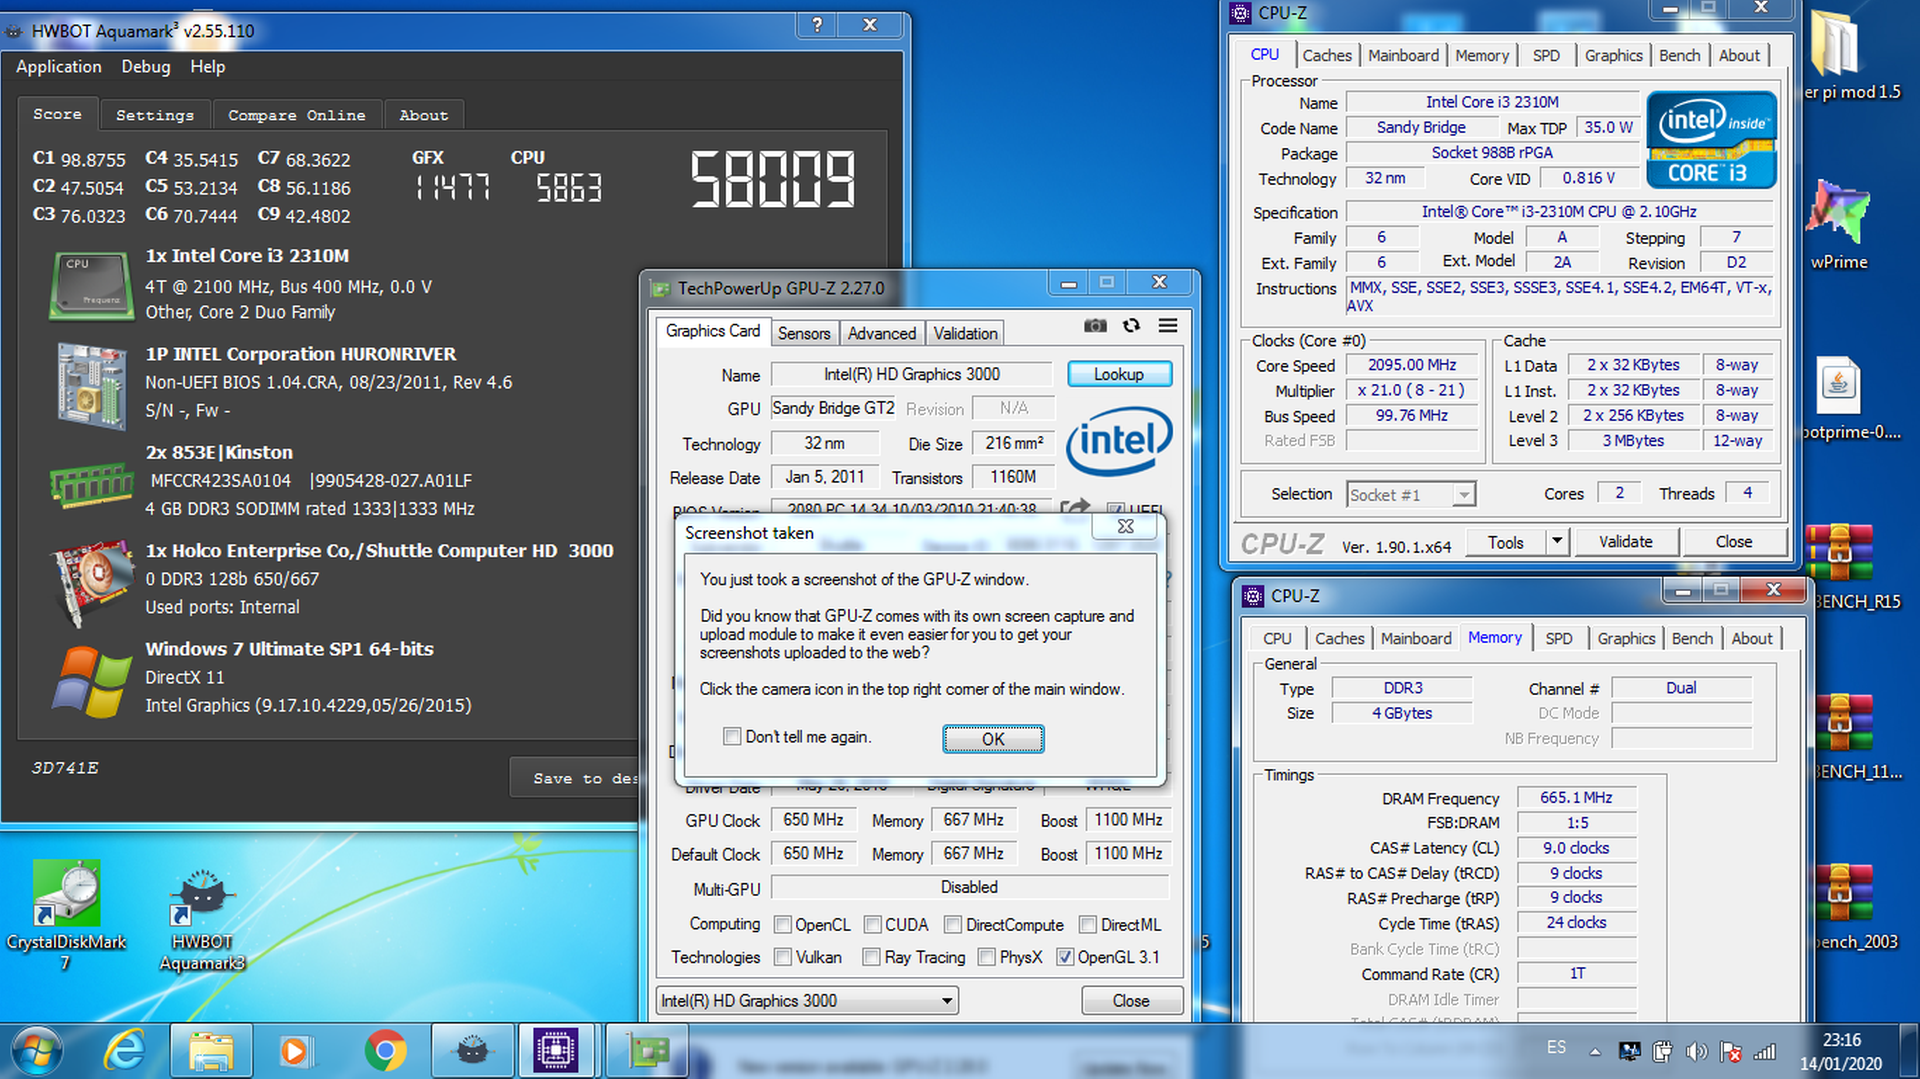Open the Advanced tab in GPU-Z
Viewport: 1920px width, 1079px height.
click(x=881, y=333)
